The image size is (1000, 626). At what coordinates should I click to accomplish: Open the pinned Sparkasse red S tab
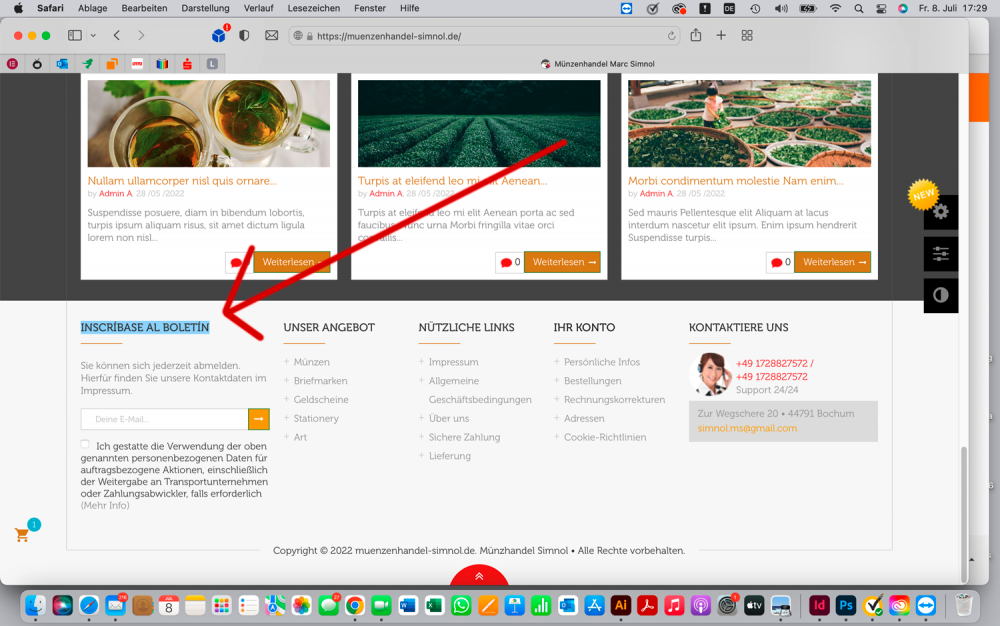pos(188,64)
